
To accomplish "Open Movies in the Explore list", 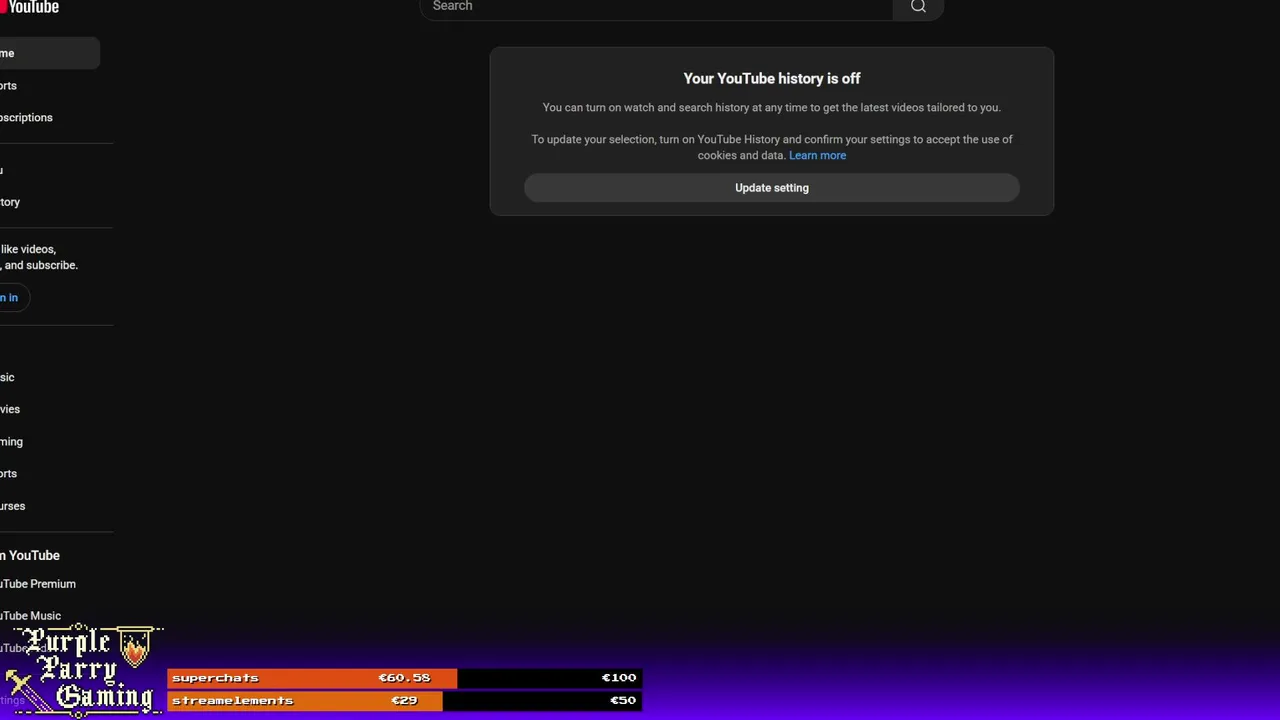I will [x=10, y=409].
